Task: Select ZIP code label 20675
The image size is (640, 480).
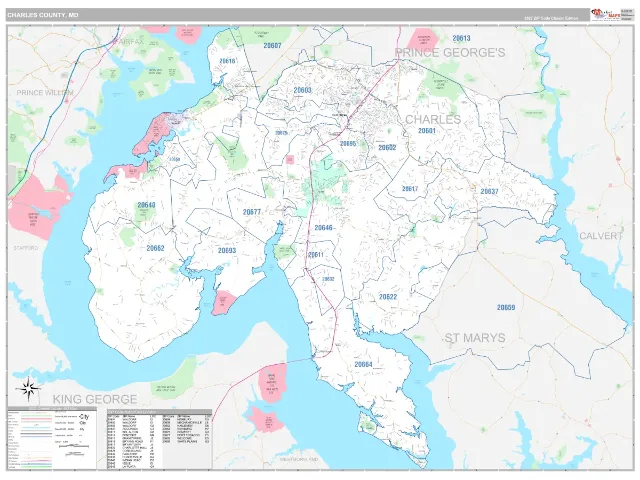Action: 281,133
